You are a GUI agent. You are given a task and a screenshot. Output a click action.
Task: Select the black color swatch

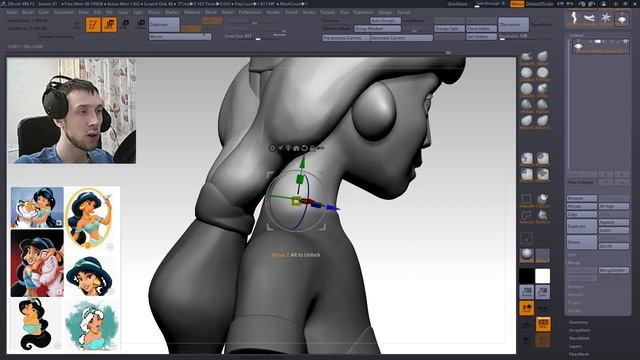click(x=527, y=276)
